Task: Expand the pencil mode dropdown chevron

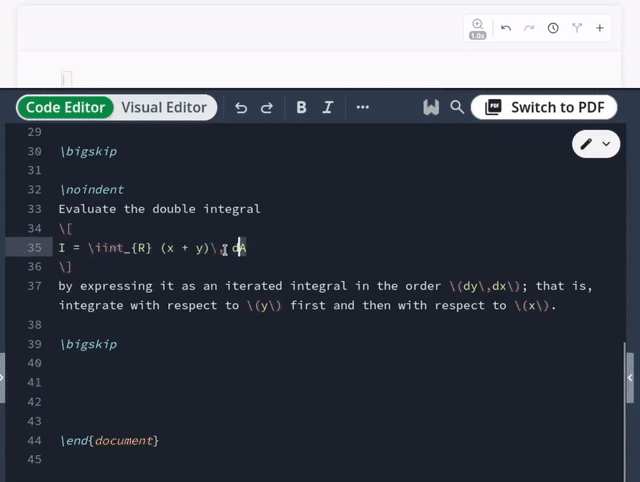Action: click(x=607, y=144)
